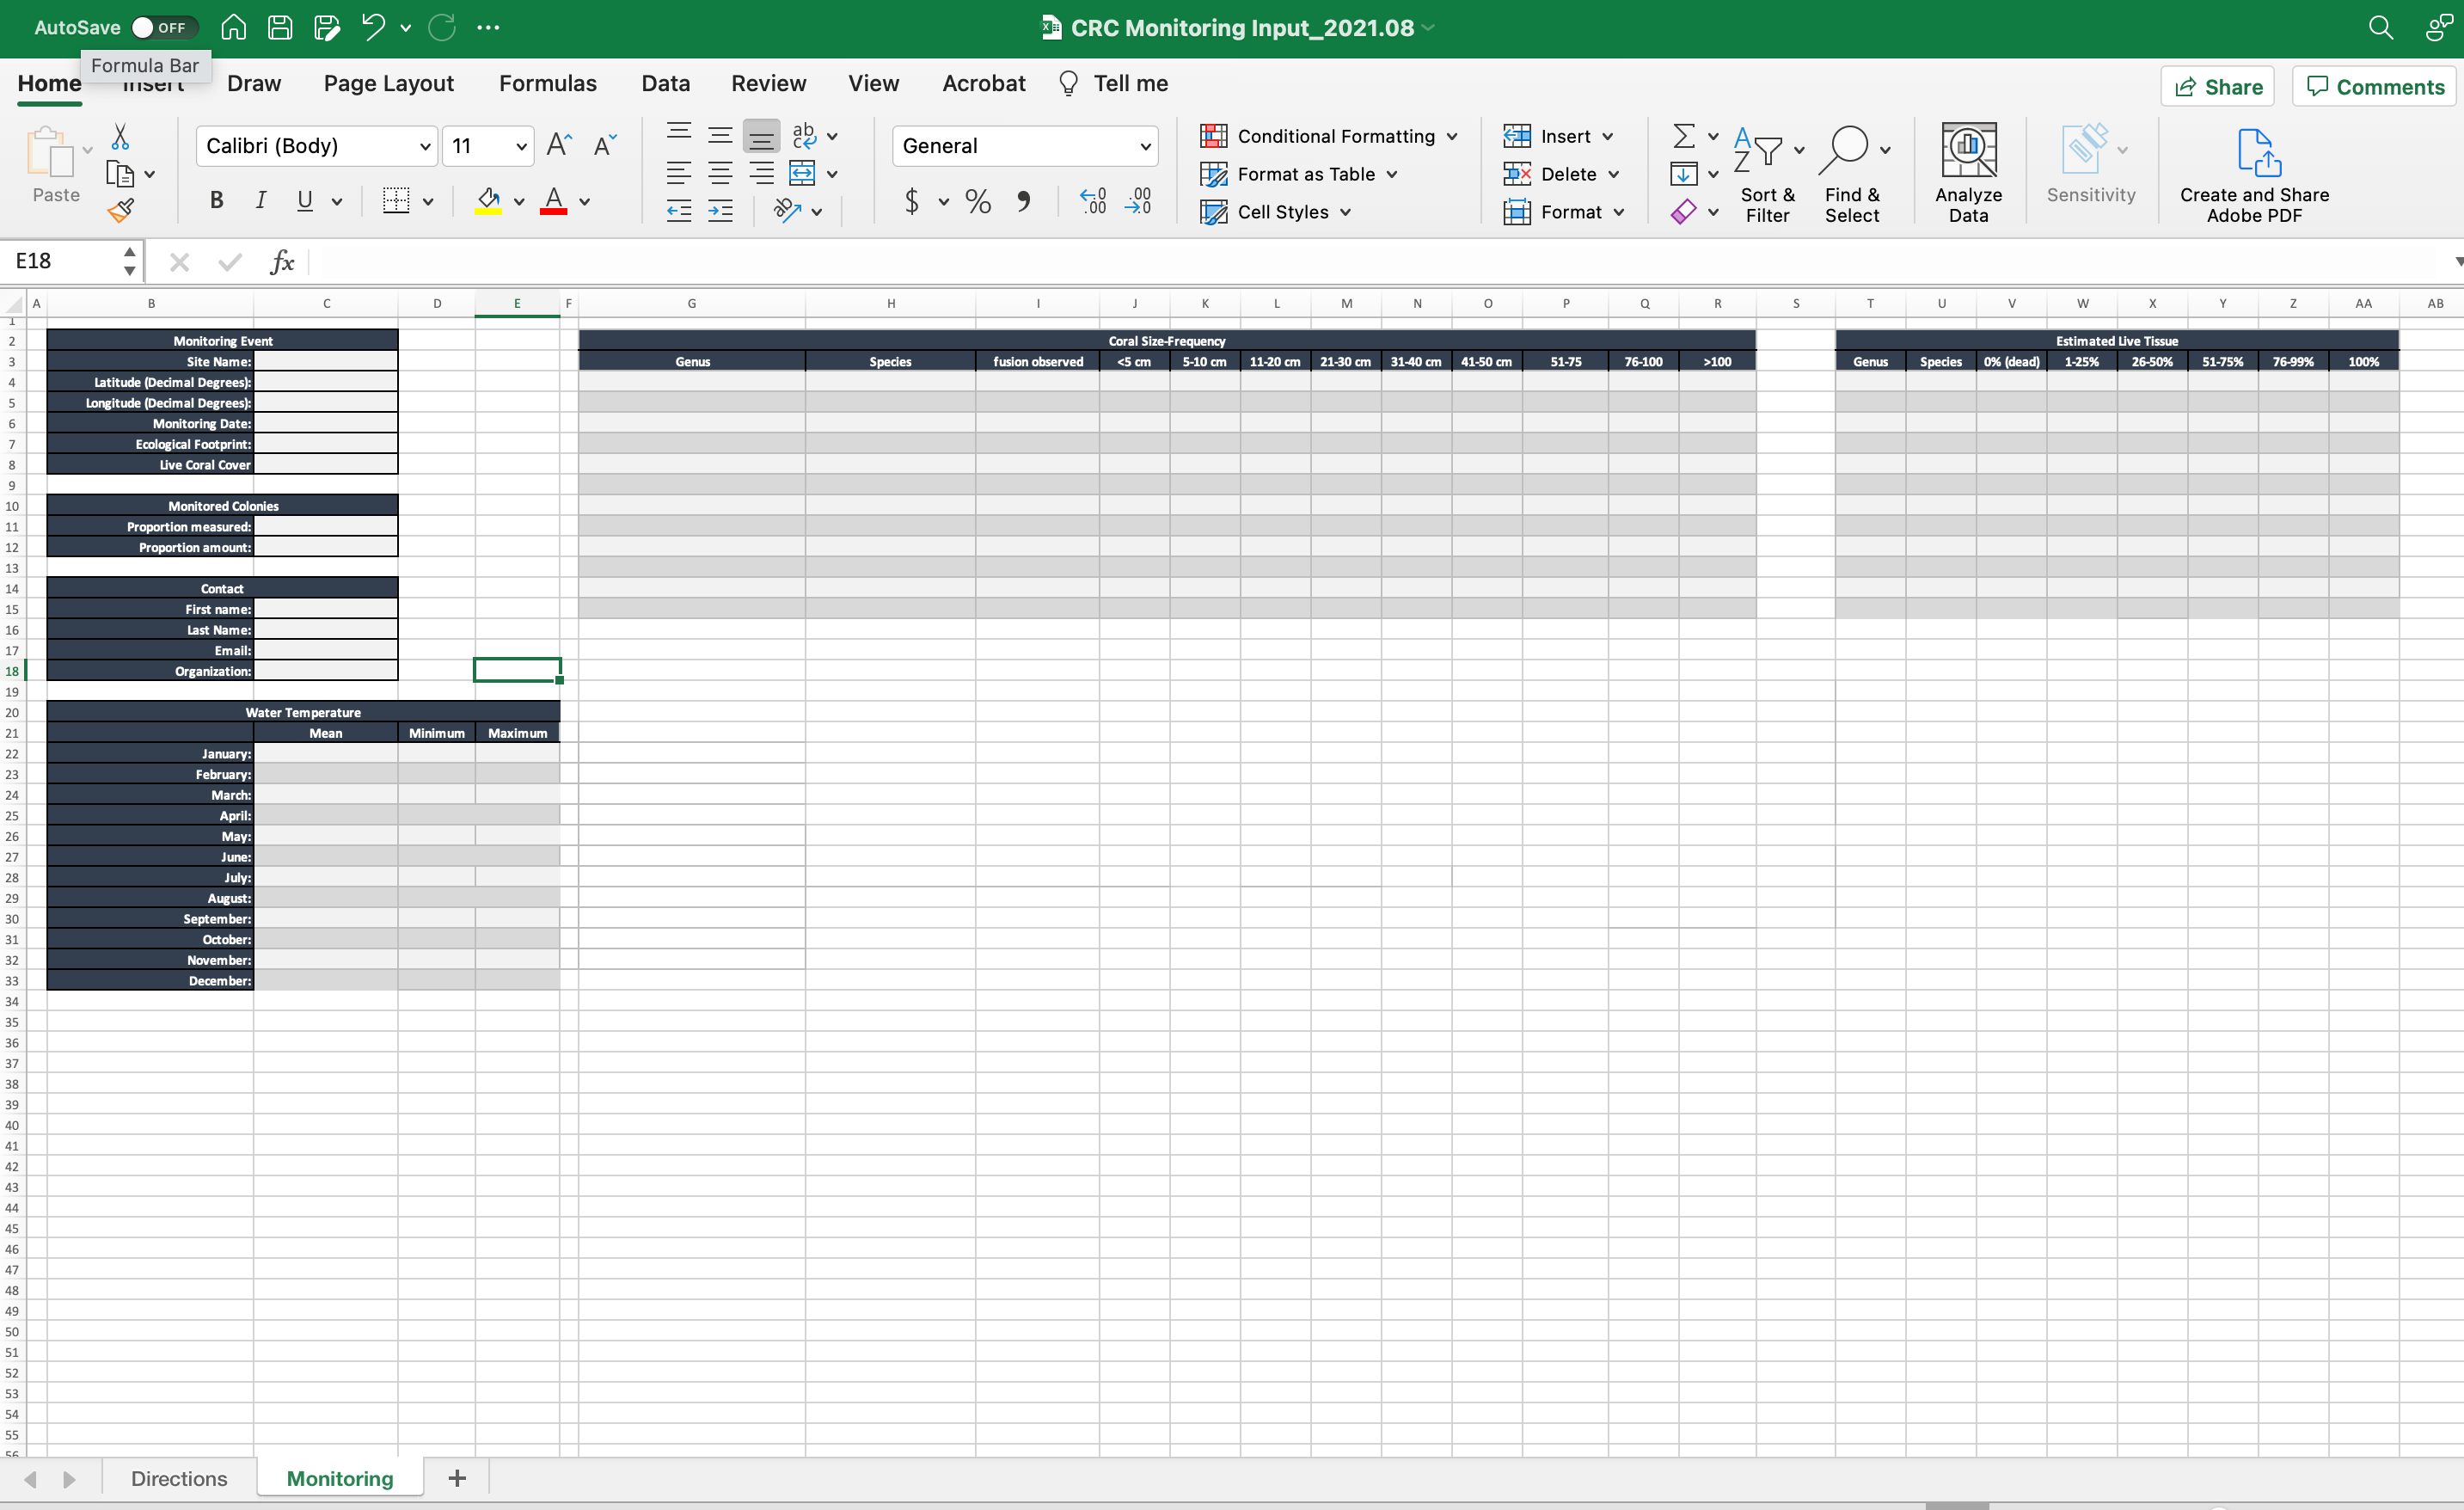Click the Format Painter brush icon
Viewport: 2464px width, 1510px height.
click(121, 211)
